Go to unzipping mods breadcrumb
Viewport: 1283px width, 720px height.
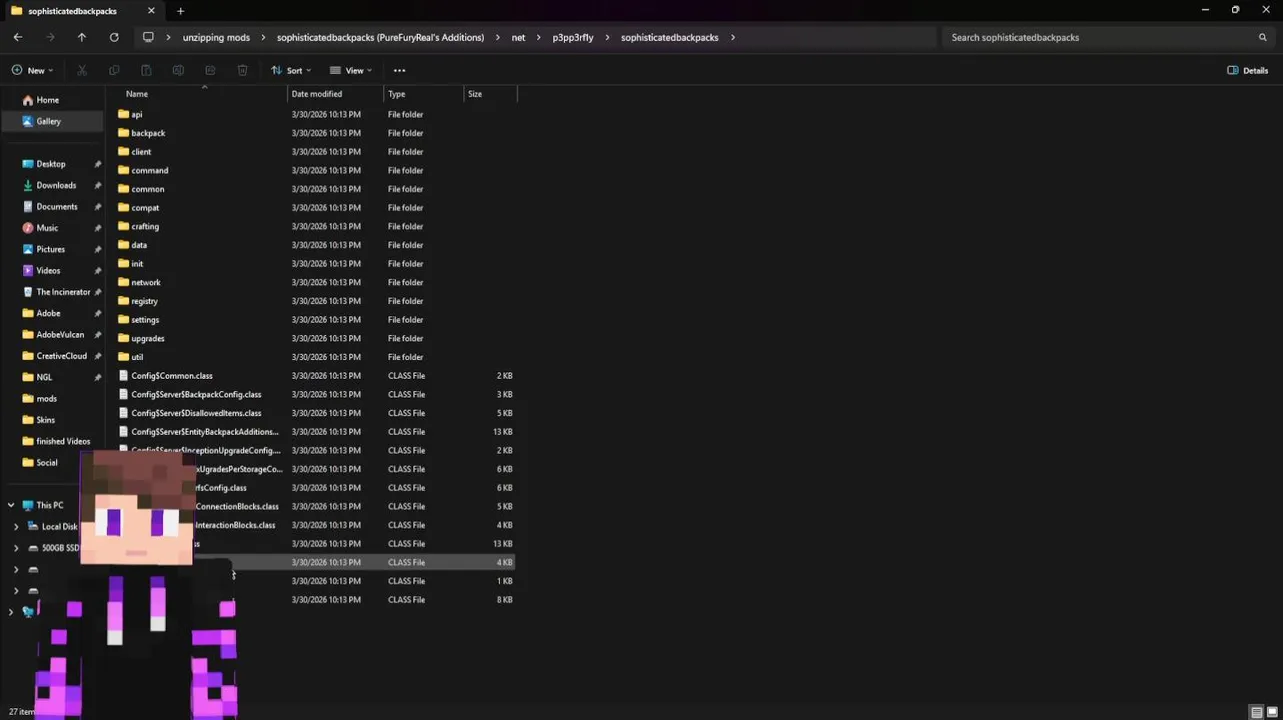[216, 37]
